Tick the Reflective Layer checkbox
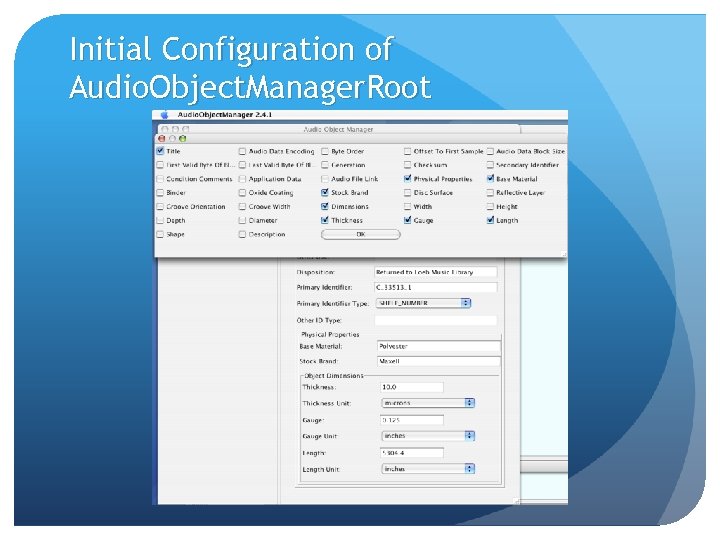The width and height of the screenshot is (720, 540). [490, 192]
